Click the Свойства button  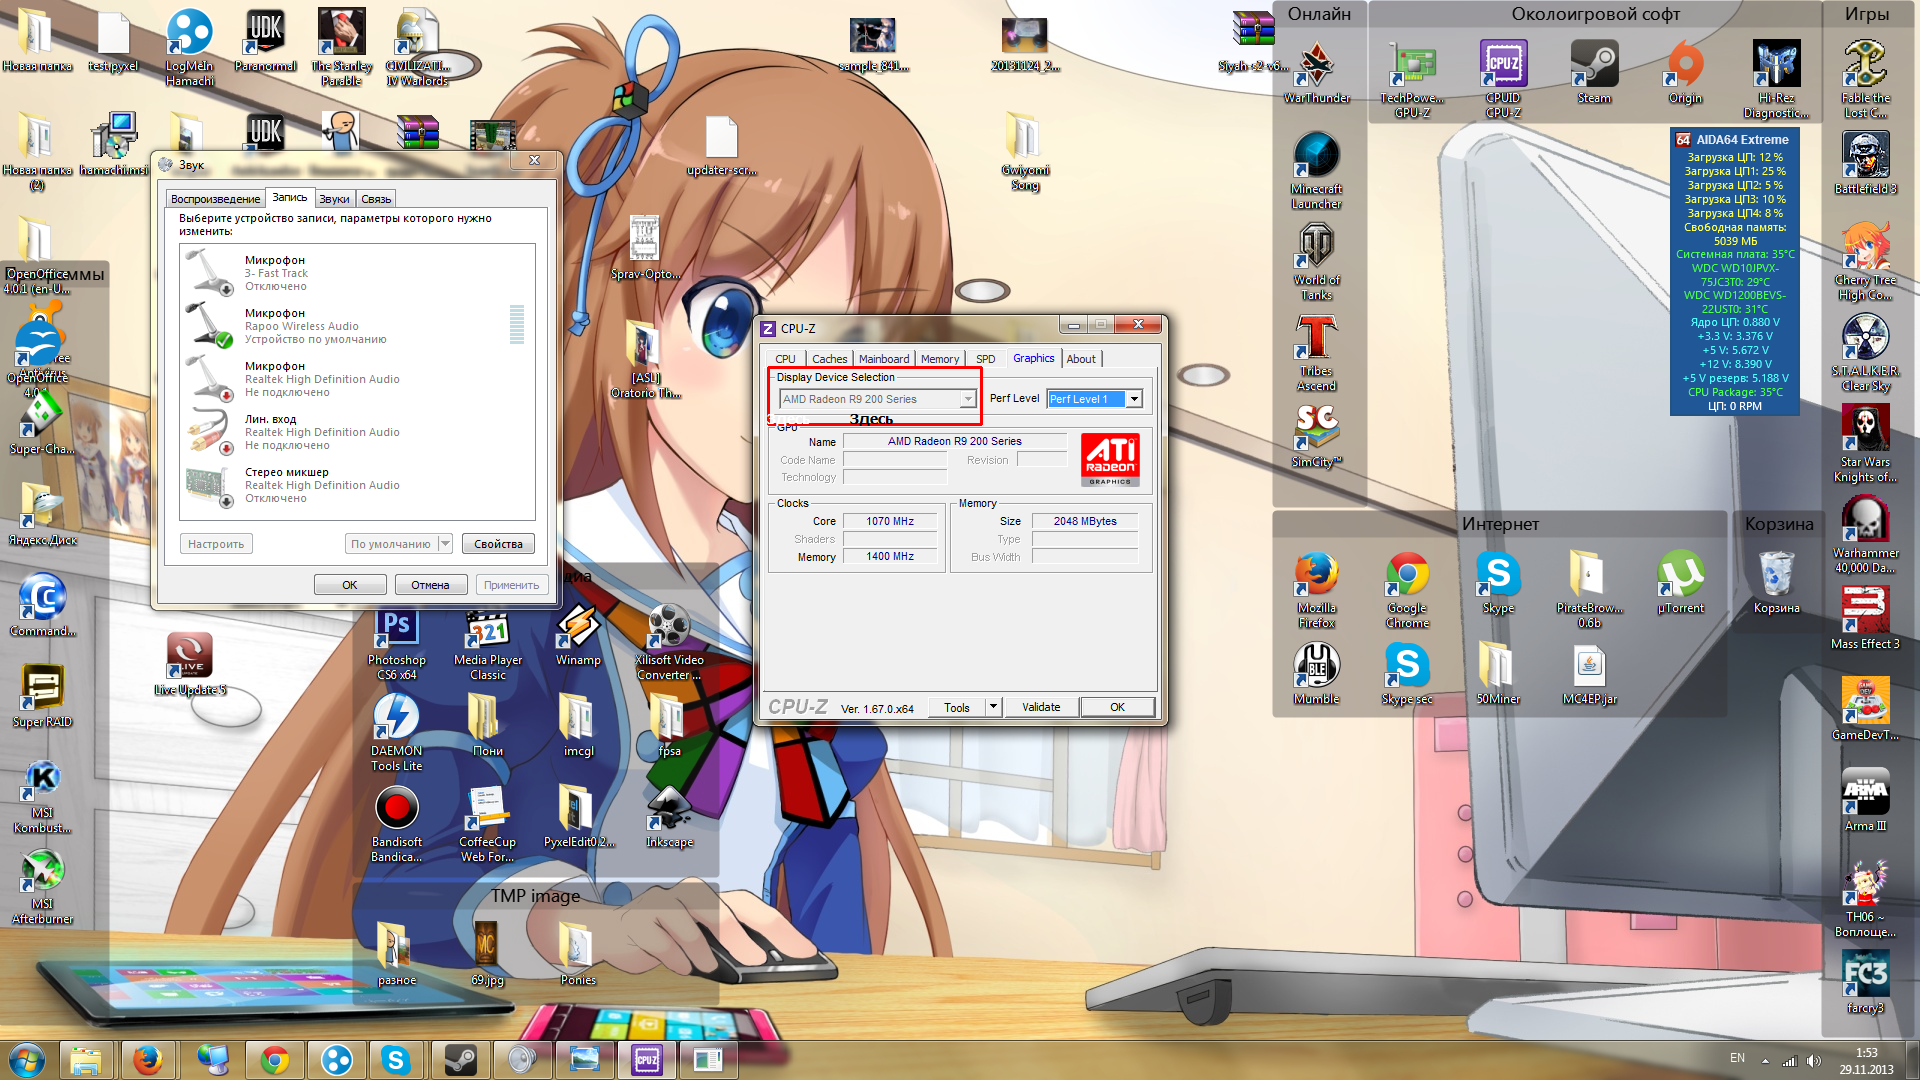(498, 544)
